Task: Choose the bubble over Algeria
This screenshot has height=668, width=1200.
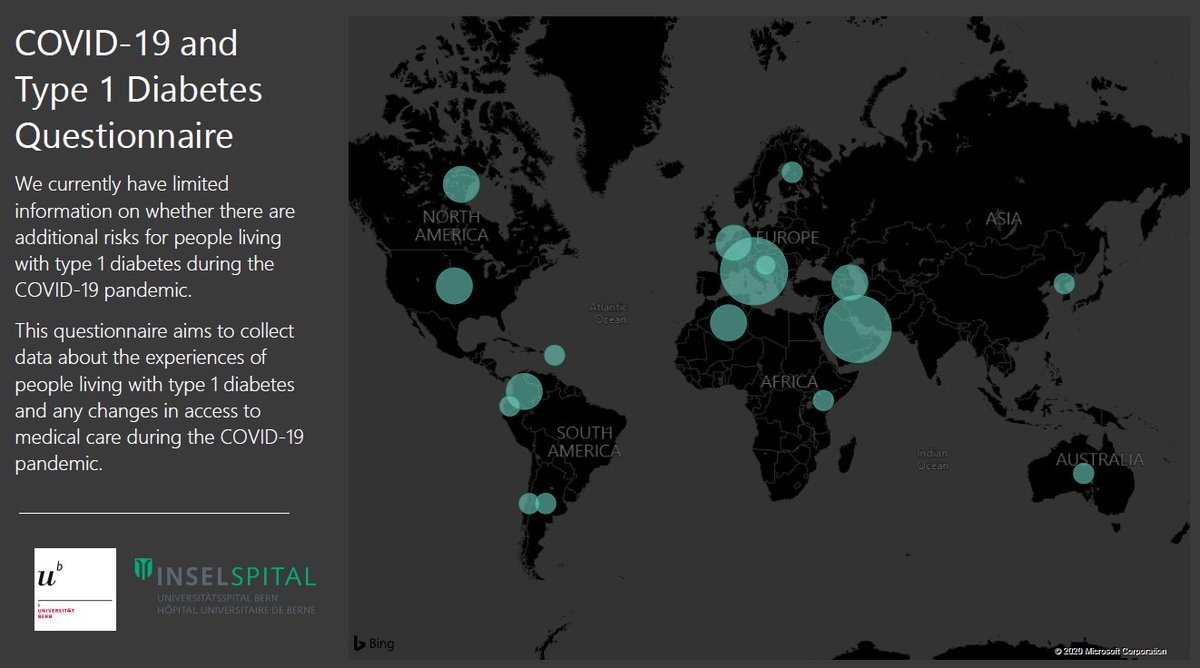Action: tap(728, 323)
